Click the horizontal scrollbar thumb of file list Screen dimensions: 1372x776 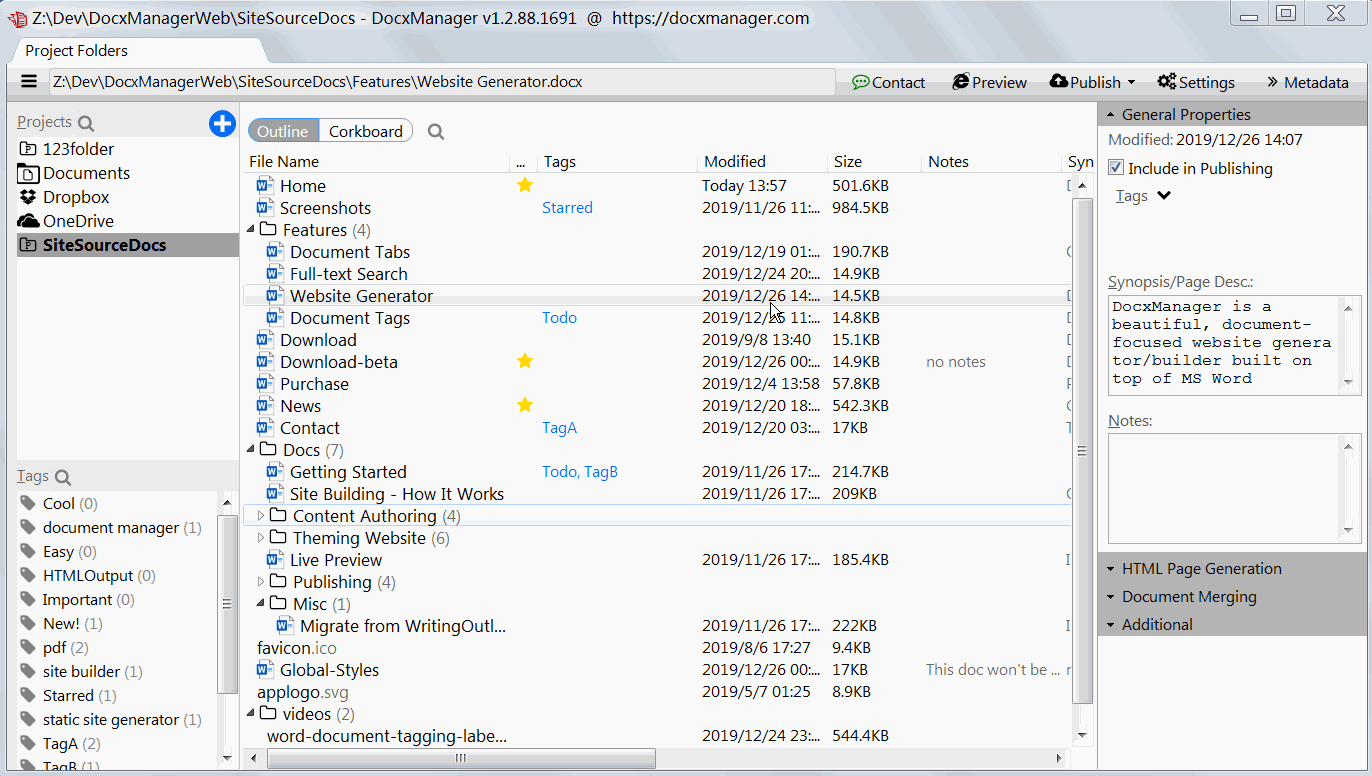(x=461, y=759)
